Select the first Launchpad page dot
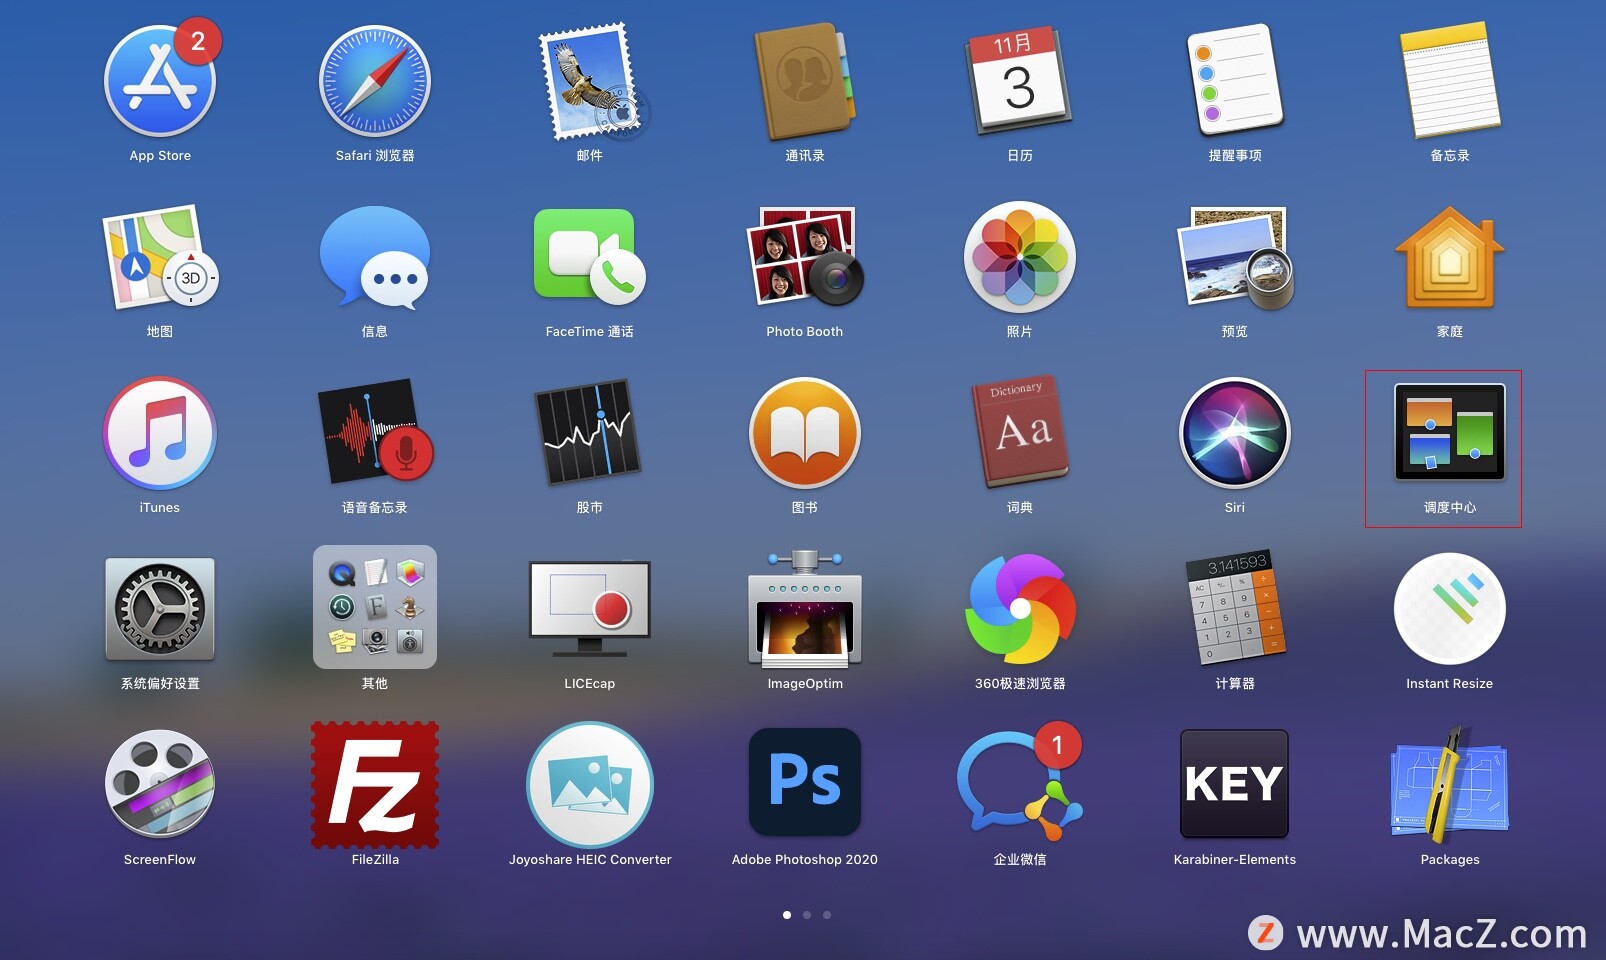 click(x=787, y=914)
